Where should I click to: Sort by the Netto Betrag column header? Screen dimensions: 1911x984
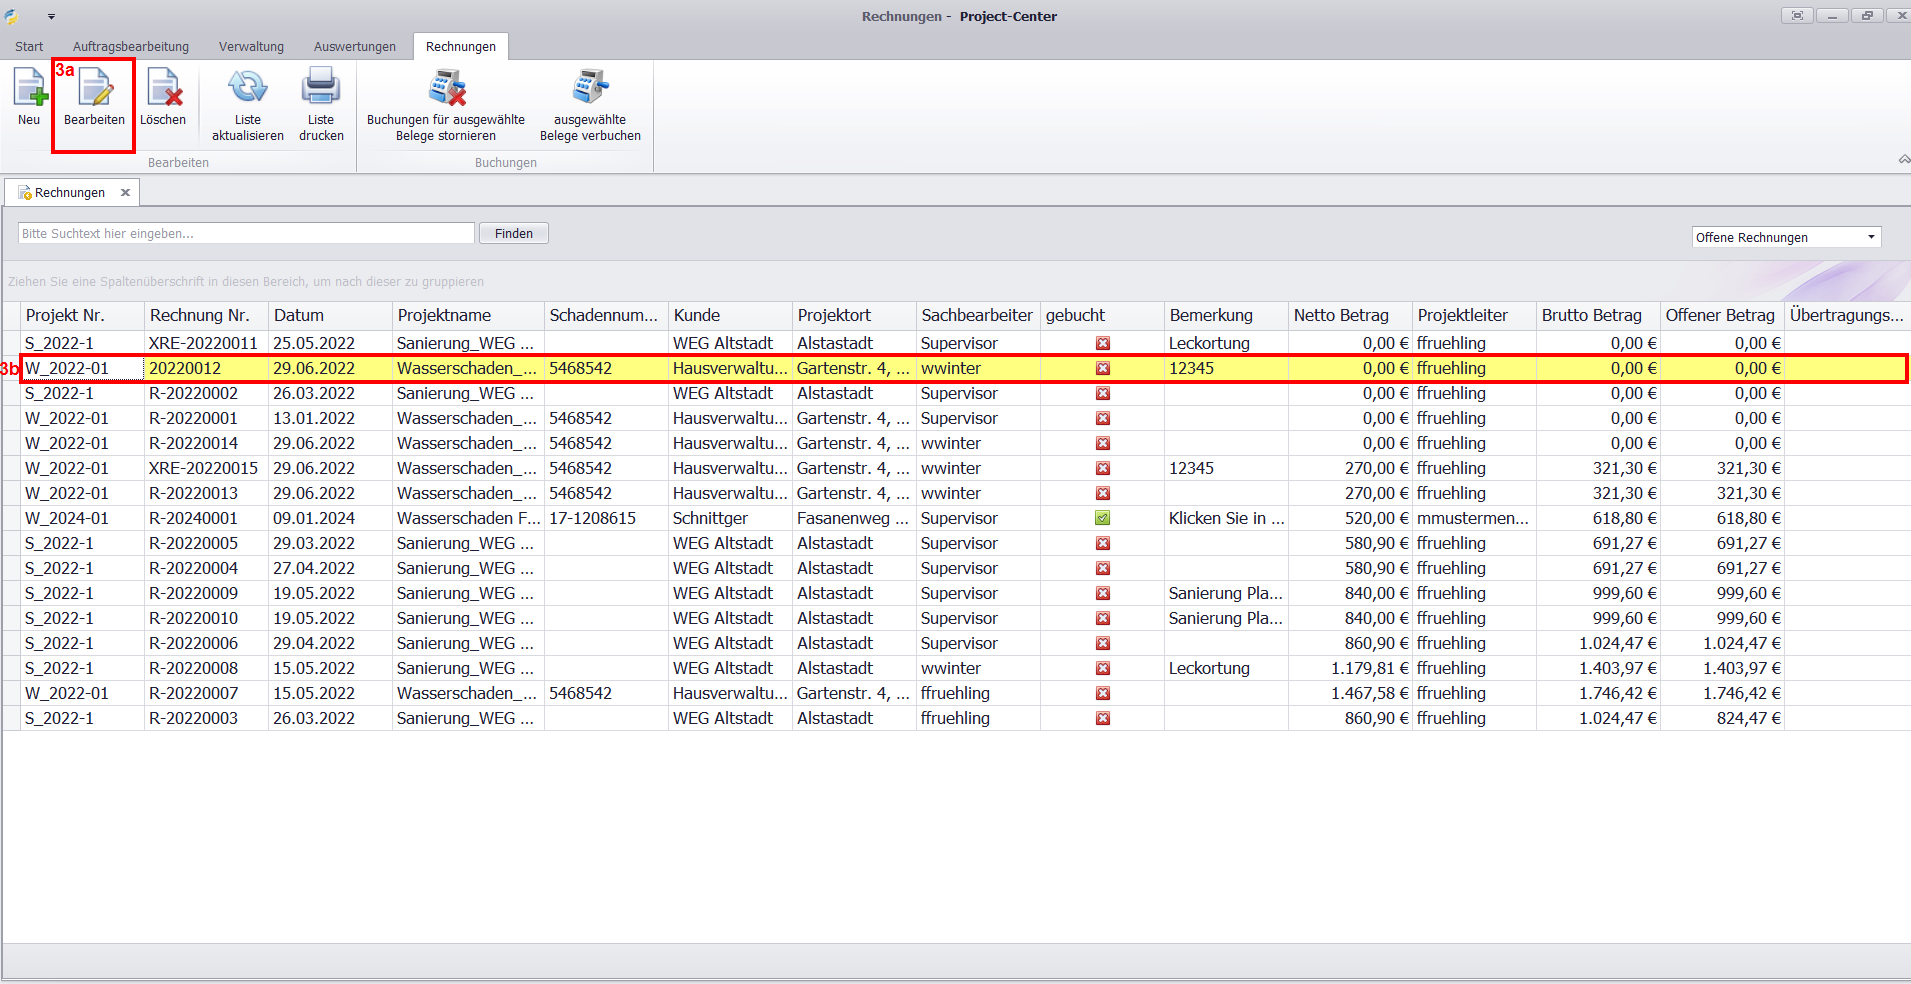tap(1341, 315)
